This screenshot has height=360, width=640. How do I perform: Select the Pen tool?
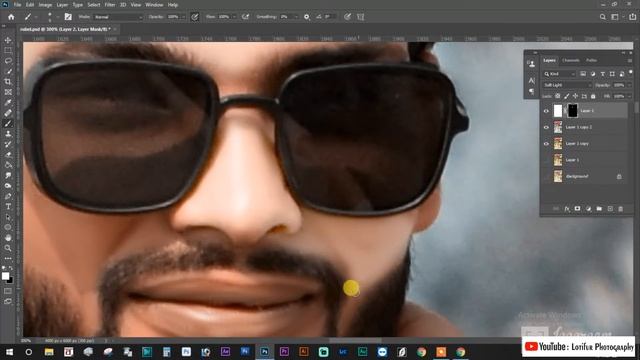pyautogui.click(x=8, y=196)
